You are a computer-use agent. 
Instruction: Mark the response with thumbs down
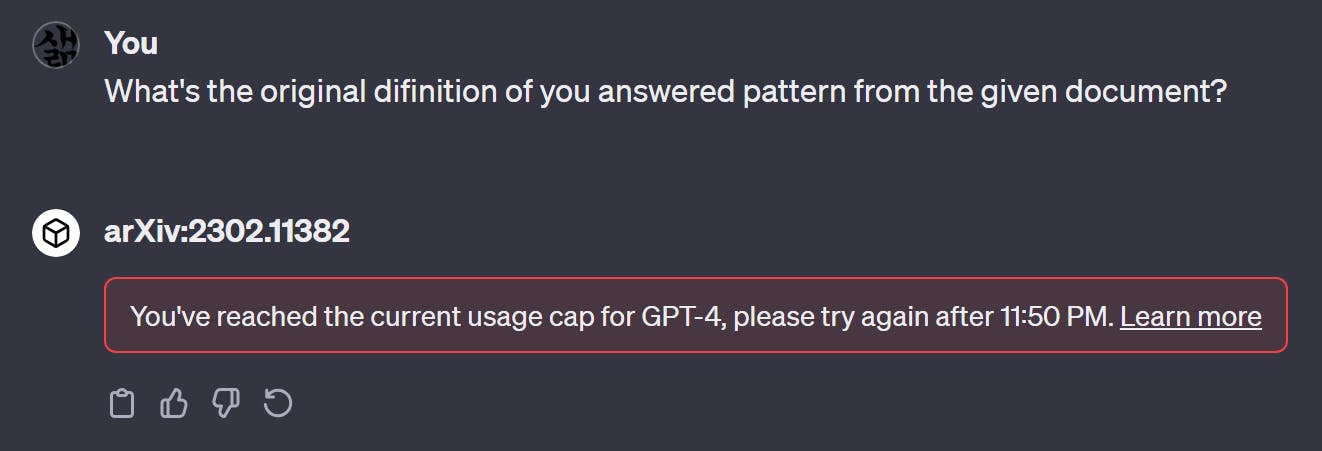226,404
